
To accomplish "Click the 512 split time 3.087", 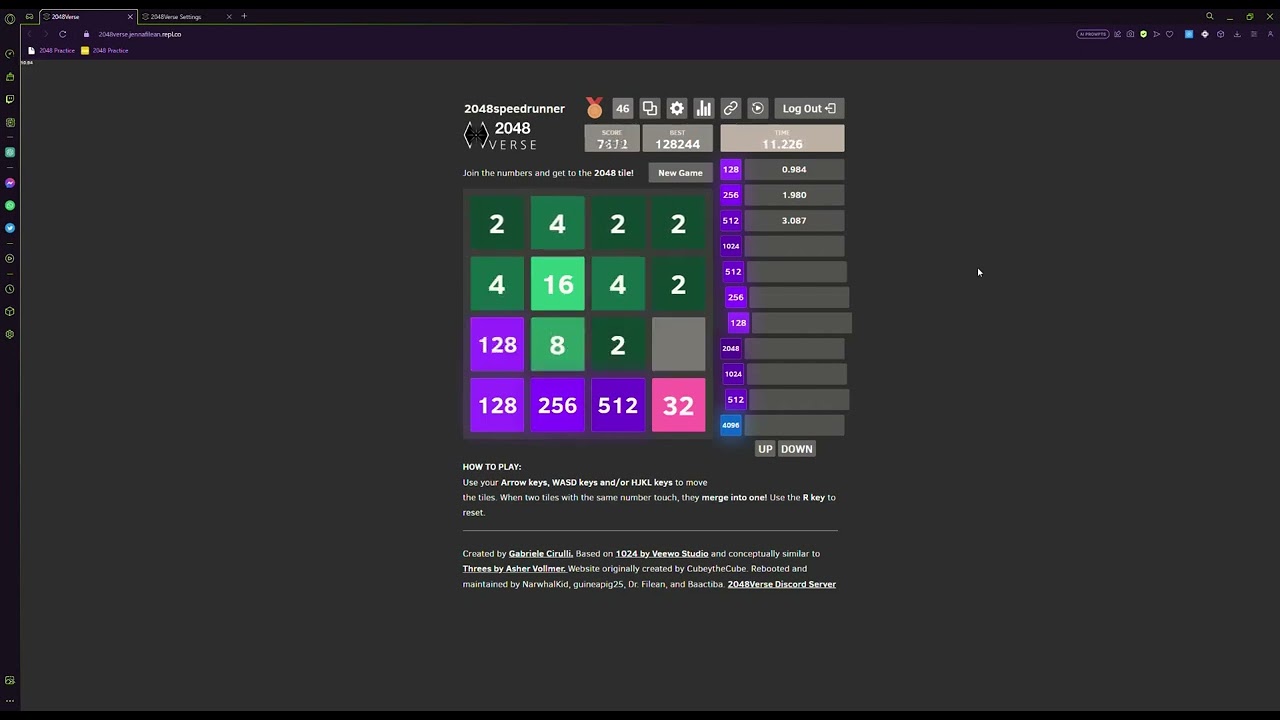I will click(794, 220).
